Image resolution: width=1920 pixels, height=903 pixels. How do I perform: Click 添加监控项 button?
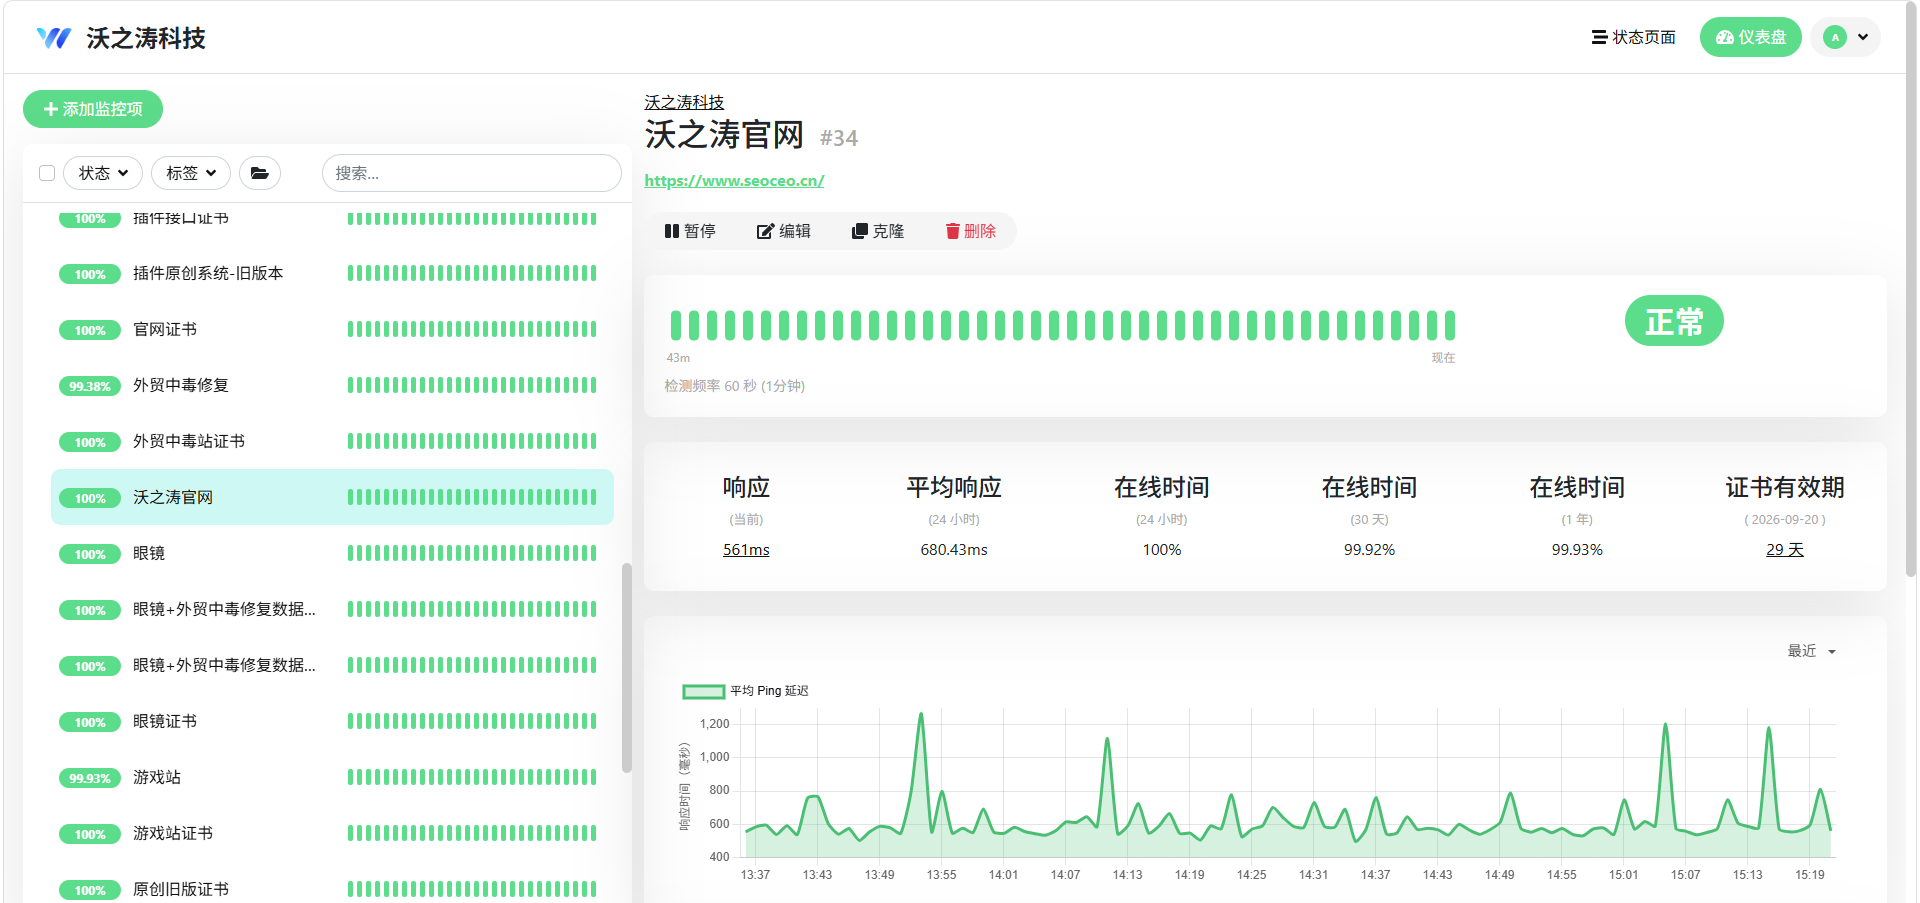93,109
